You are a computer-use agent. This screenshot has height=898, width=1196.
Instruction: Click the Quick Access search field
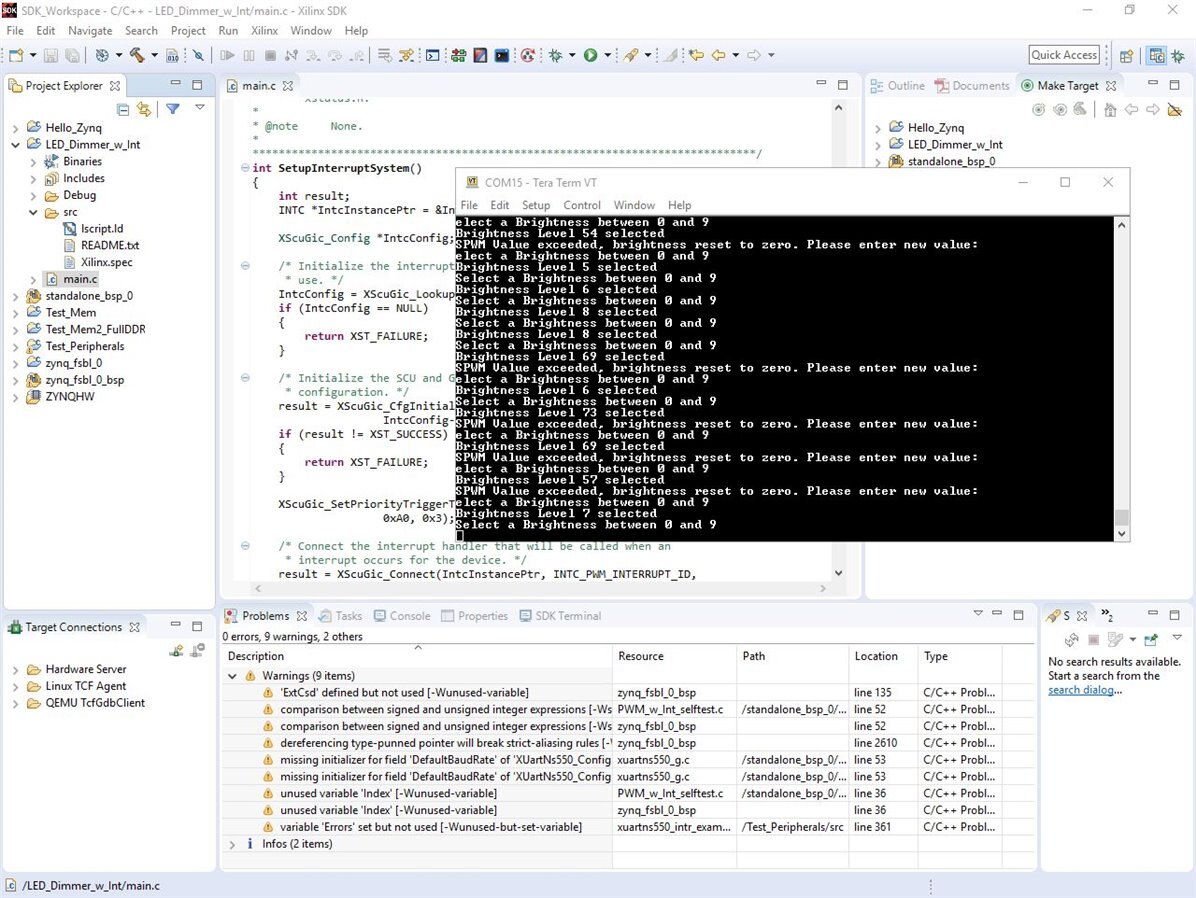[x=1064, y=55]
